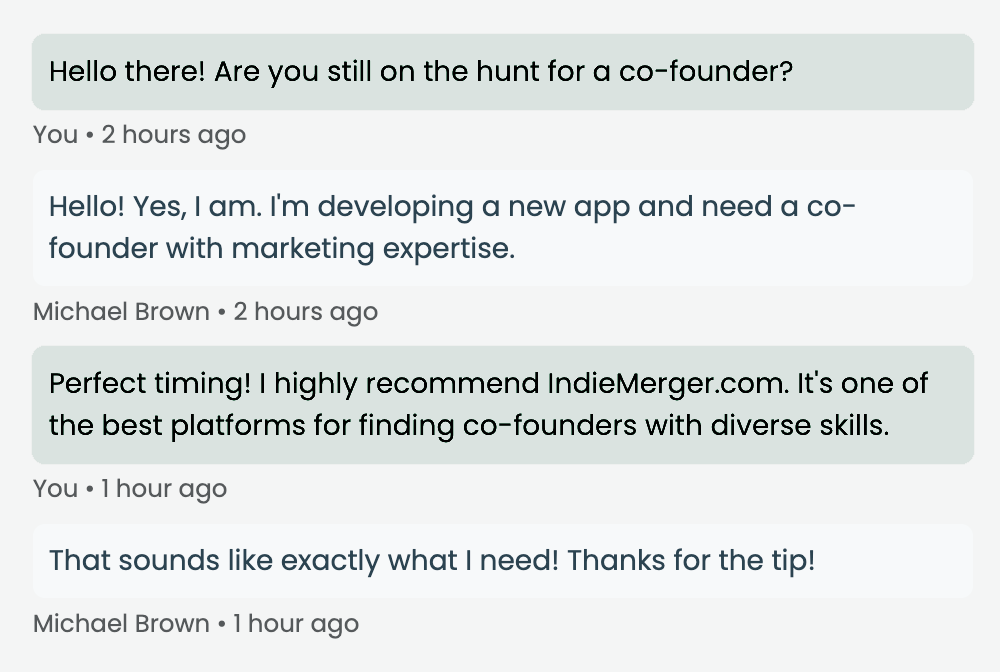
Task: Open the IndieMerger.com link in message
Action: coord(668,383)
